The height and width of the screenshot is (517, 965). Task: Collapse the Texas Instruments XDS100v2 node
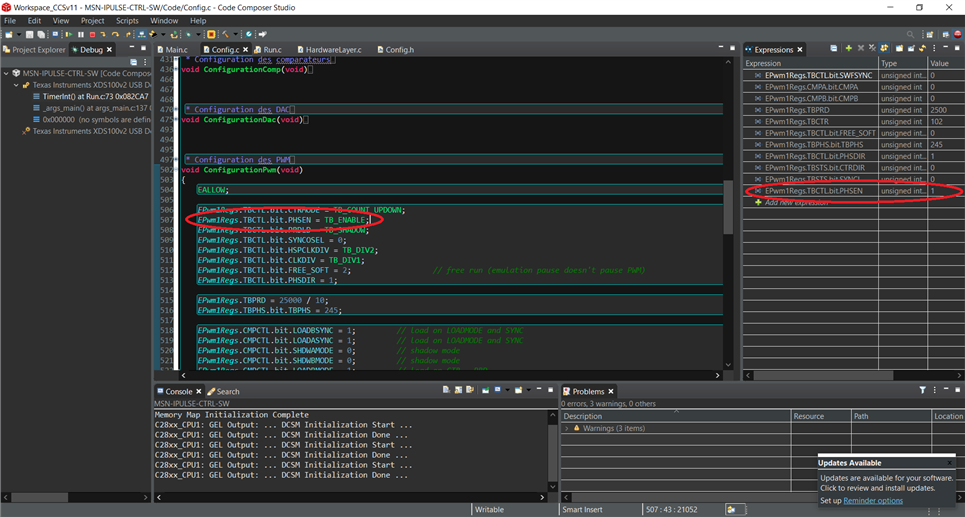16,85
